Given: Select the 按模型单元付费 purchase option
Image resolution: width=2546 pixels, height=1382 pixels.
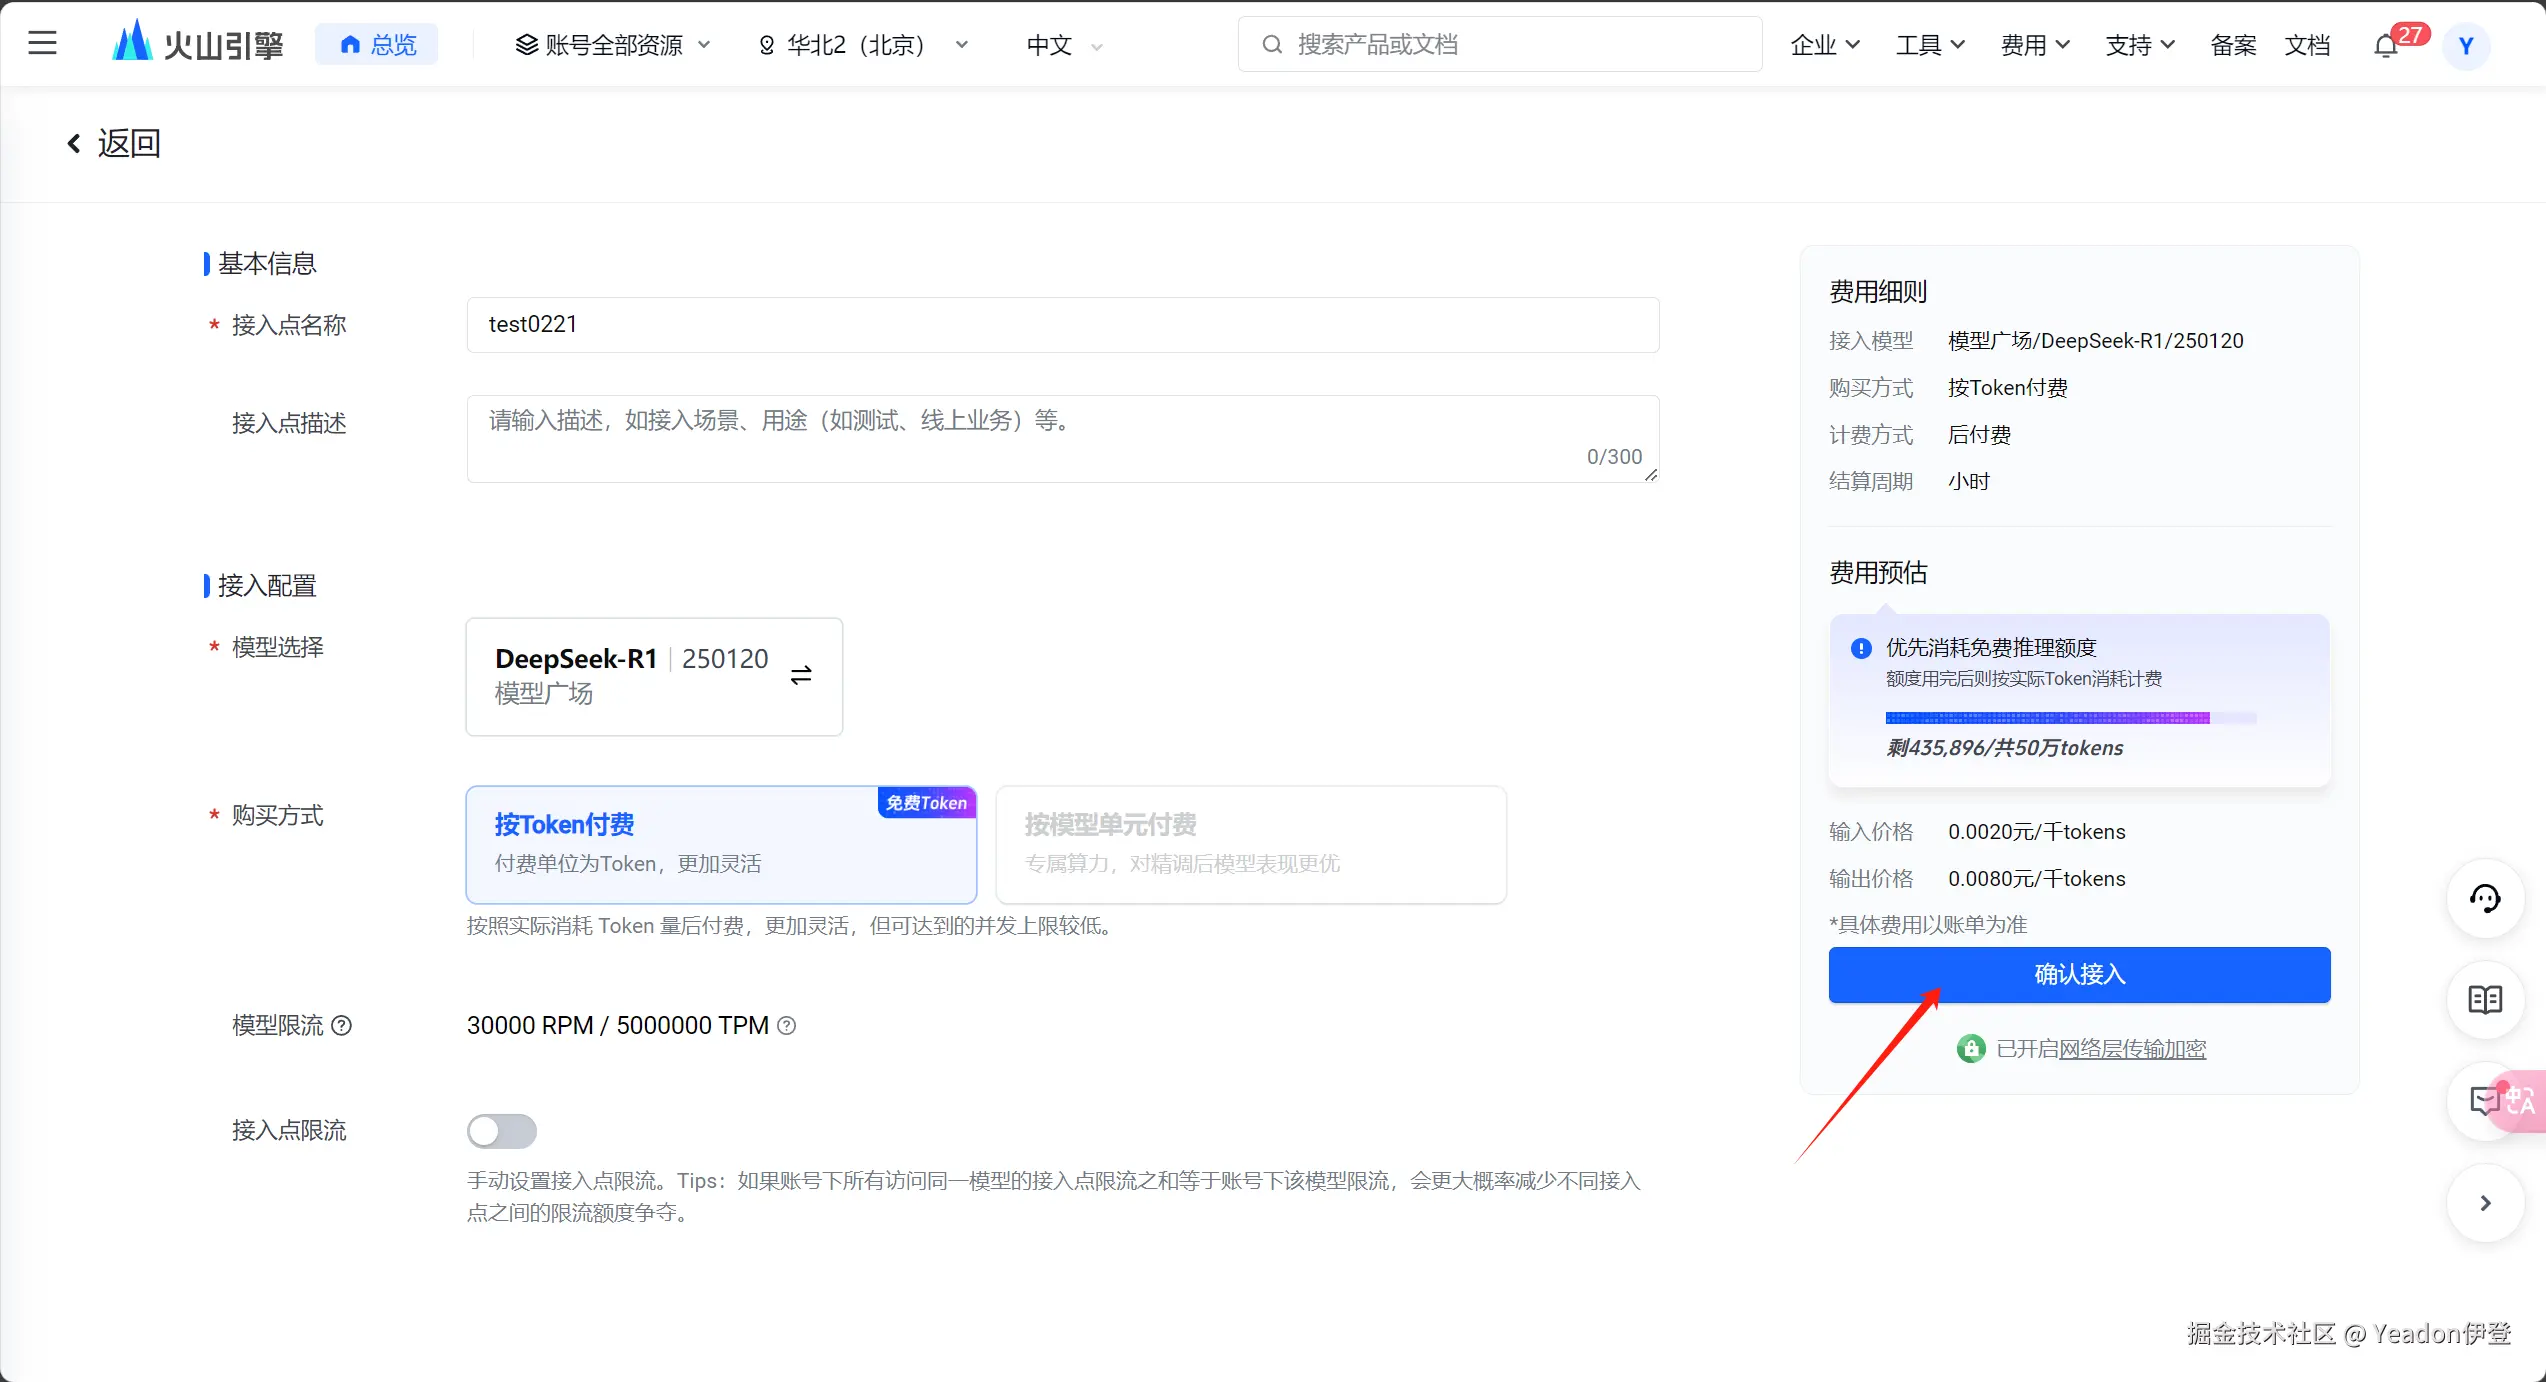Looking at the screenshot, I should pos(1250,844).
